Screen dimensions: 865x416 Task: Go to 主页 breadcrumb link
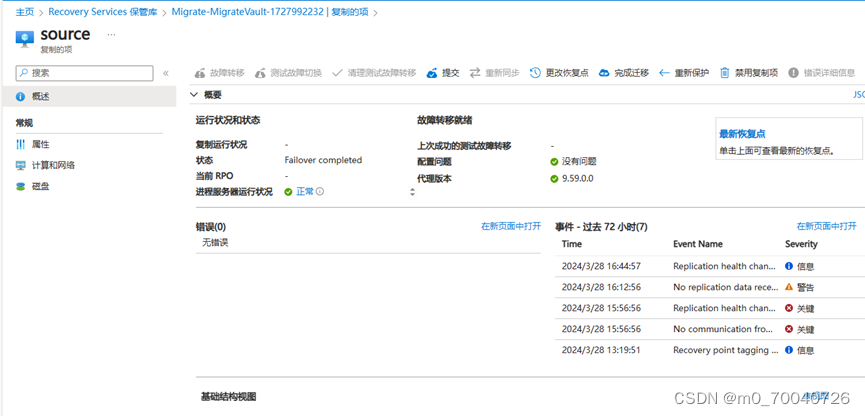pyautogui.click(x=25, y=12)
